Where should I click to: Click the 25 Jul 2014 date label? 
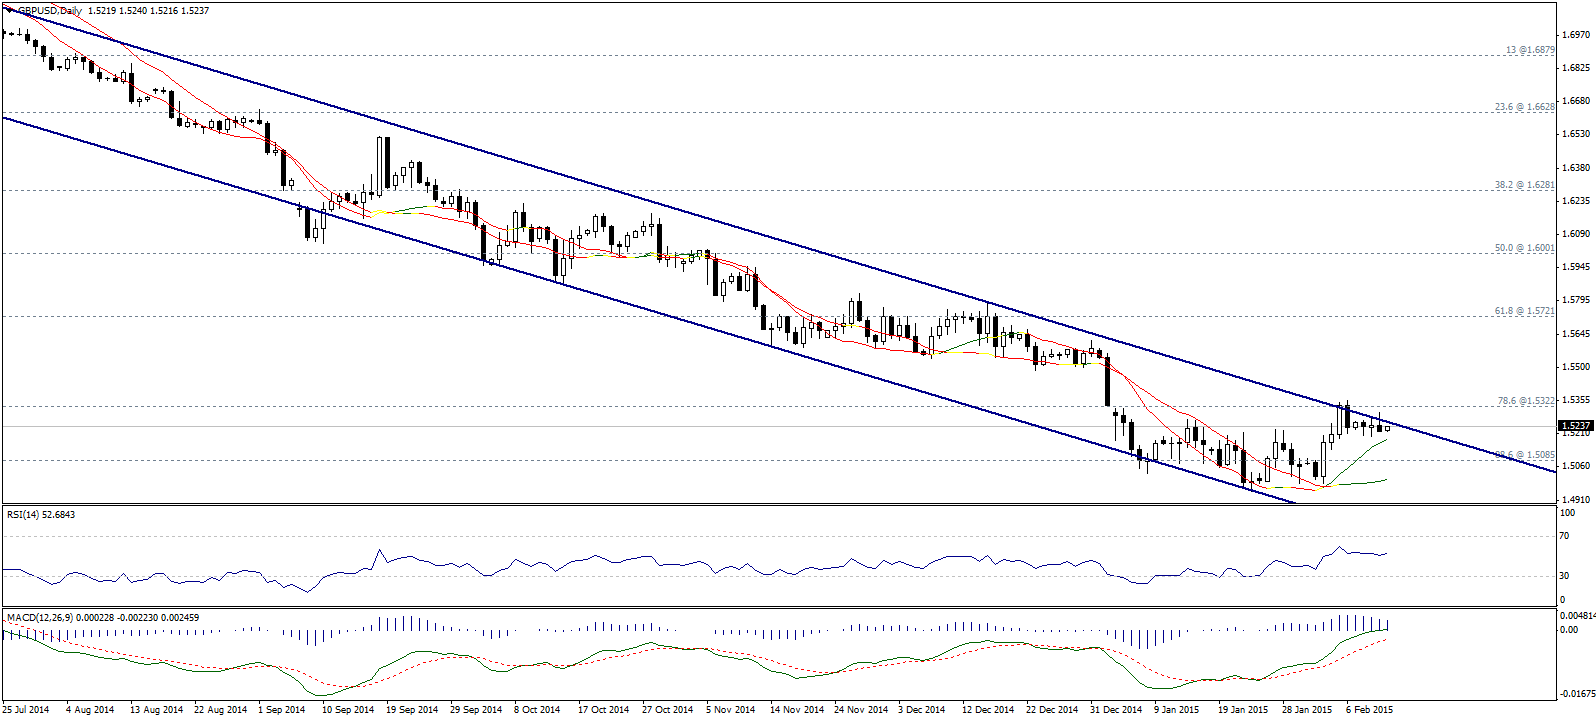click(x=26, y=710)
